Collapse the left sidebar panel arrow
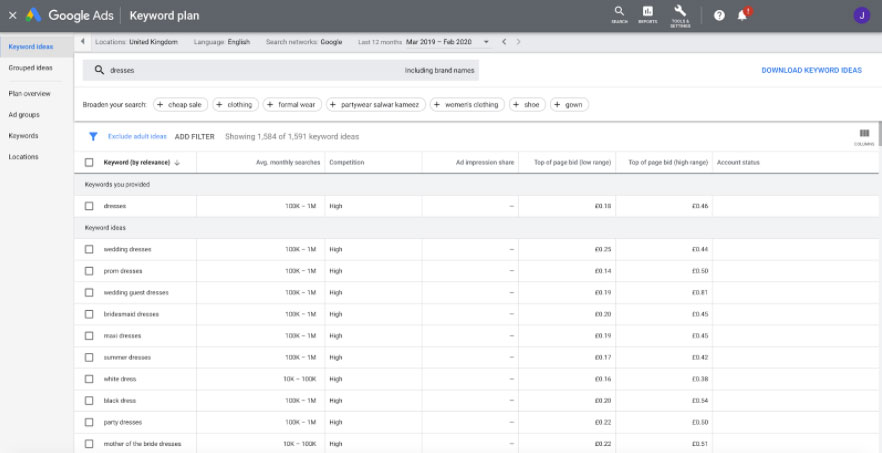The height and width of the screenshot is (453, 882). tap(82, 42)
